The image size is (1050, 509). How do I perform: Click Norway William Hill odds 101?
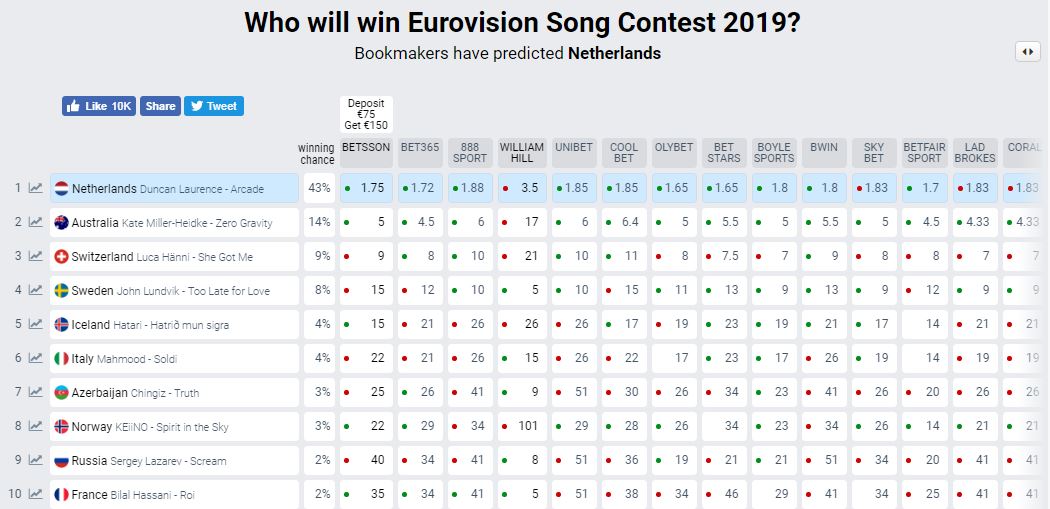[522, 427]
